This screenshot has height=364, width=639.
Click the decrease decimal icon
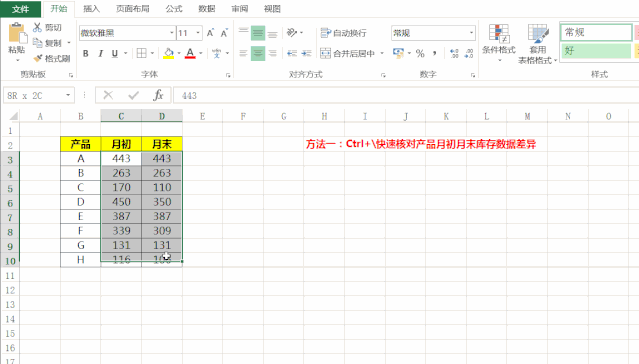(x=469, y=53)
